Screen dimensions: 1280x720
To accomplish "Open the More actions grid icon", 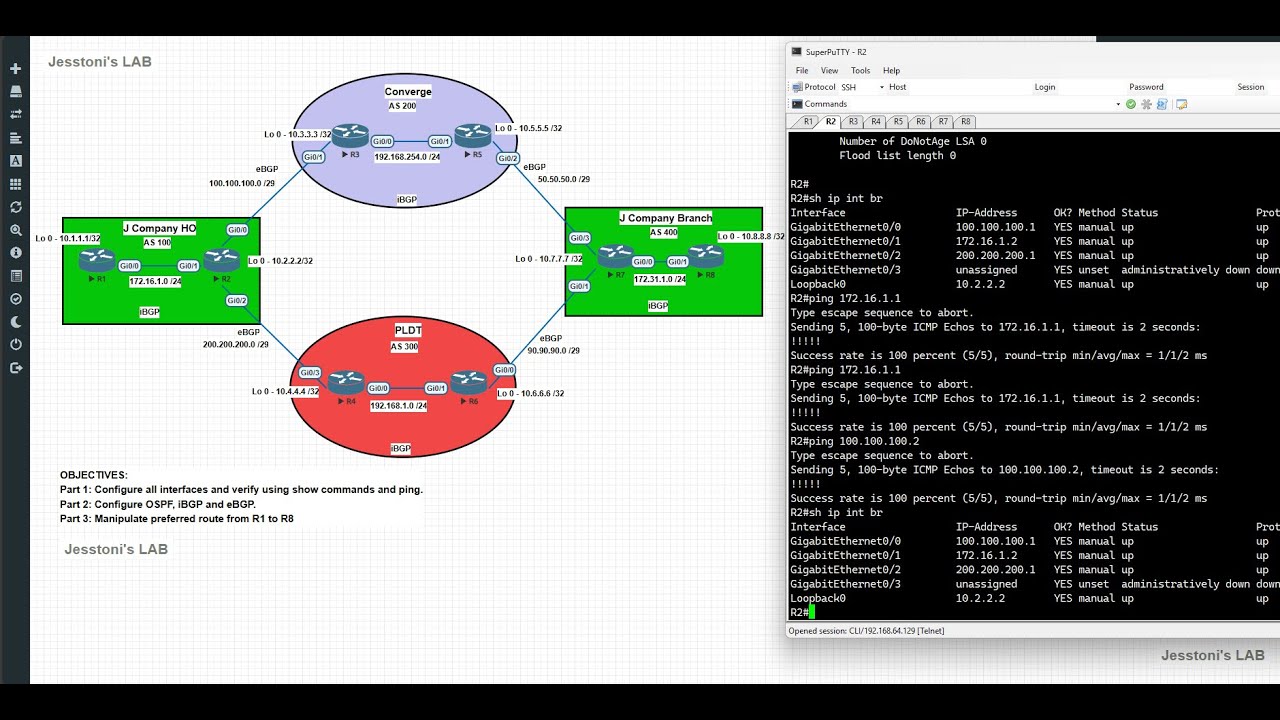I will click(15, 184).
